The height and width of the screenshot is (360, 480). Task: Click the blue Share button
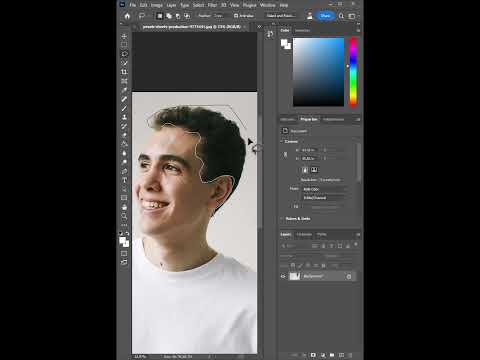tap(325, 16)
